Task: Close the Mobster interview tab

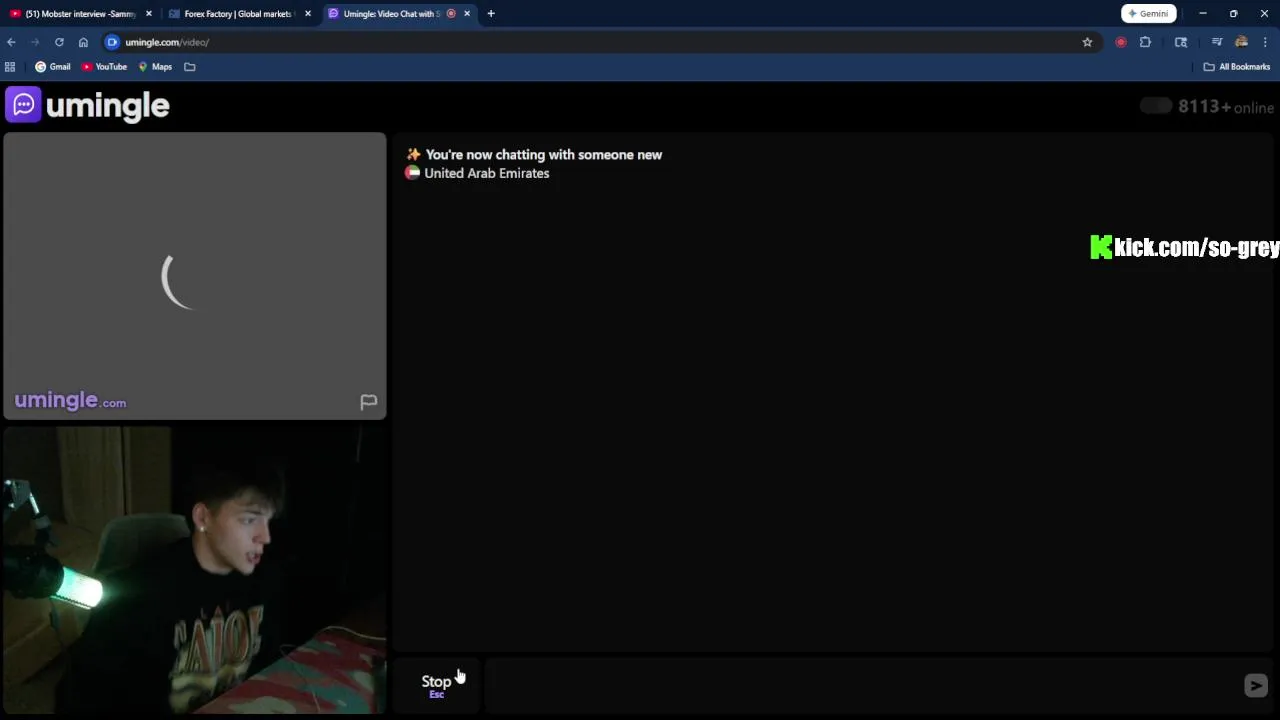Action: (149, 14)
